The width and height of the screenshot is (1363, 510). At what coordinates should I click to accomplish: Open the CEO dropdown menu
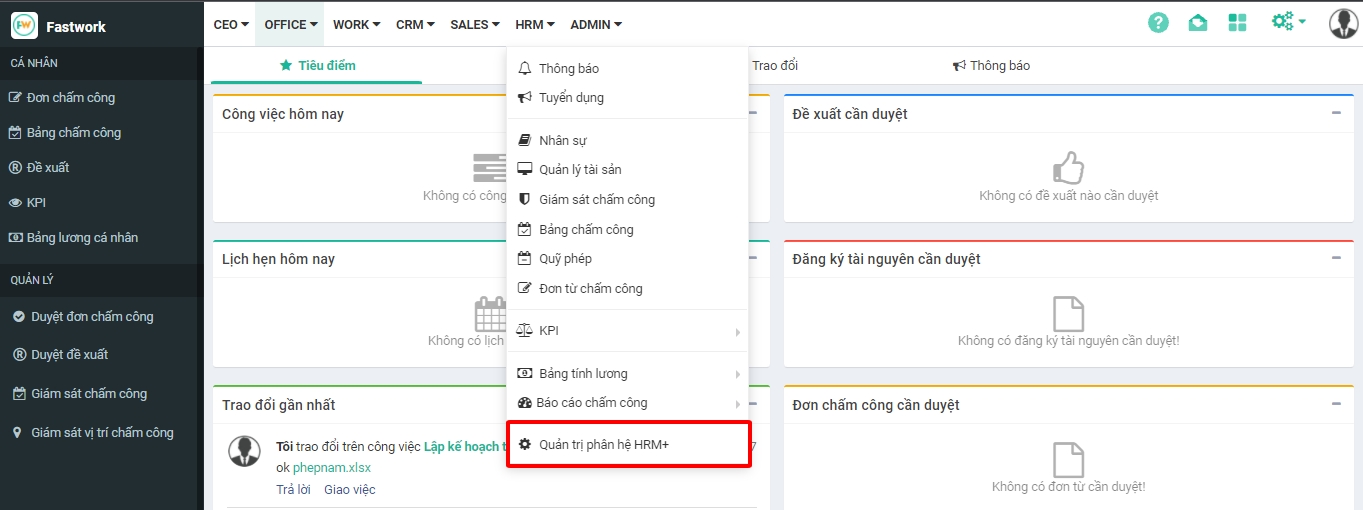231,24
